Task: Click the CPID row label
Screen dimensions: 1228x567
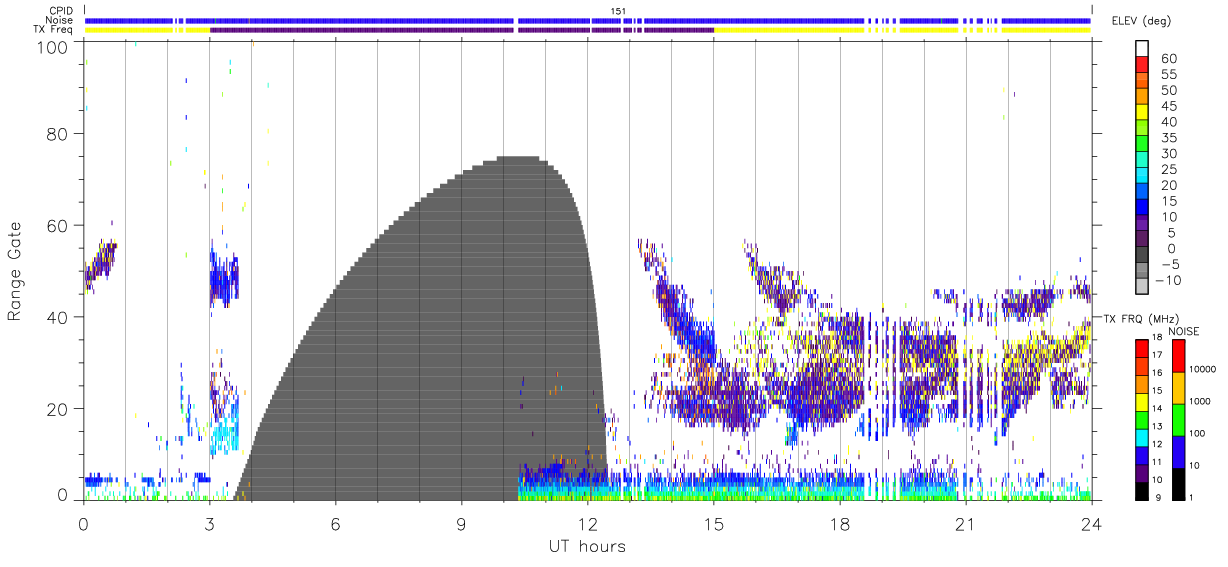Action: [59, 11]
